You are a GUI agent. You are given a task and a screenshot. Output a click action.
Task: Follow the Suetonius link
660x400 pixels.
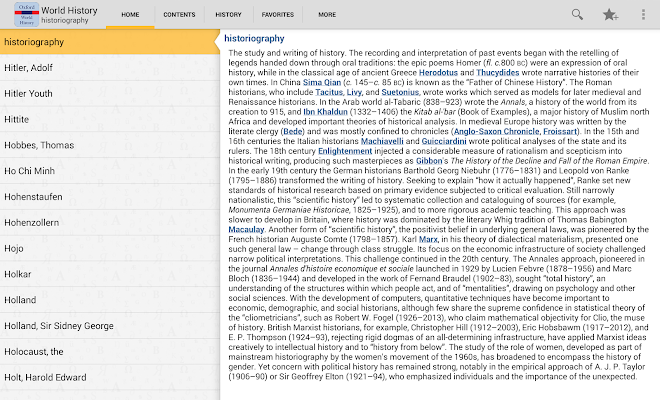pyautogui.click(x=400, y=92)
